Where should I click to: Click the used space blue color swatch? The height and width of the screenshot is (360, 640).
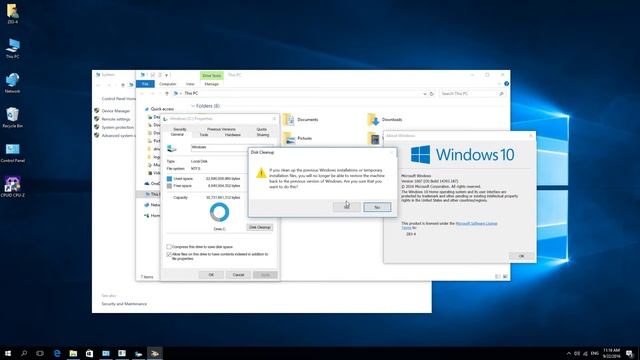pos(169,179)
